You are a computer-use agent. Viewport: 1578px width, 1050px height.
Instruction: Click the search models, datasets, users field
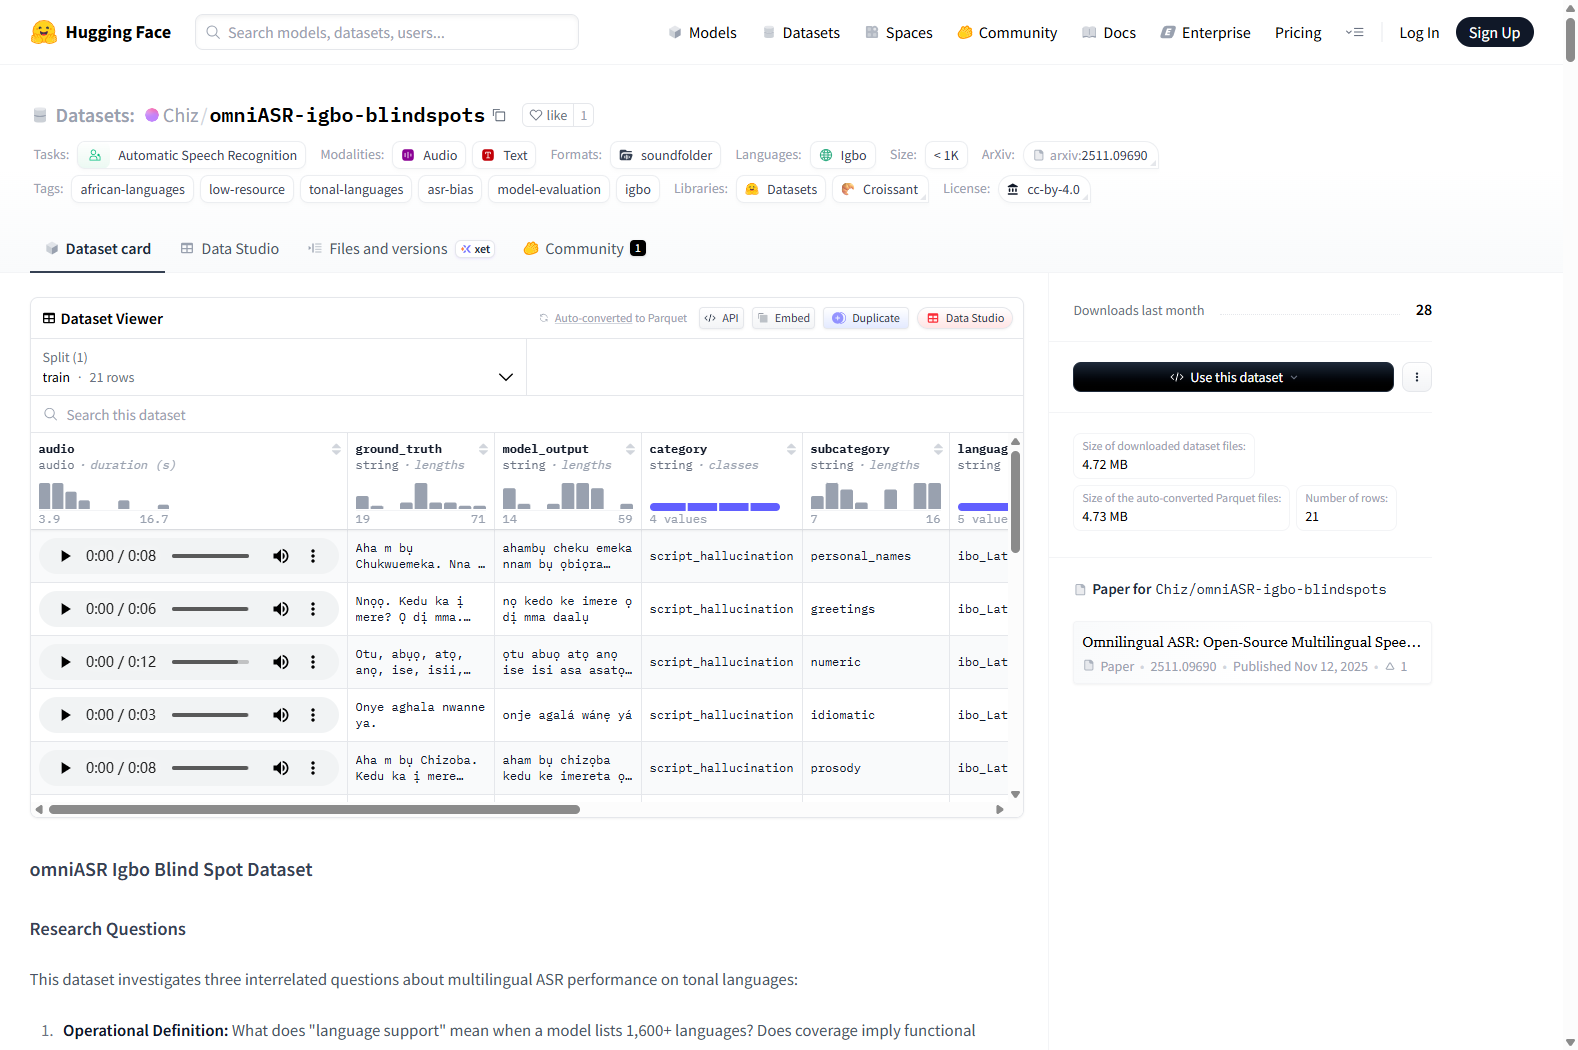pyautogui.click(x=387, y=32)
